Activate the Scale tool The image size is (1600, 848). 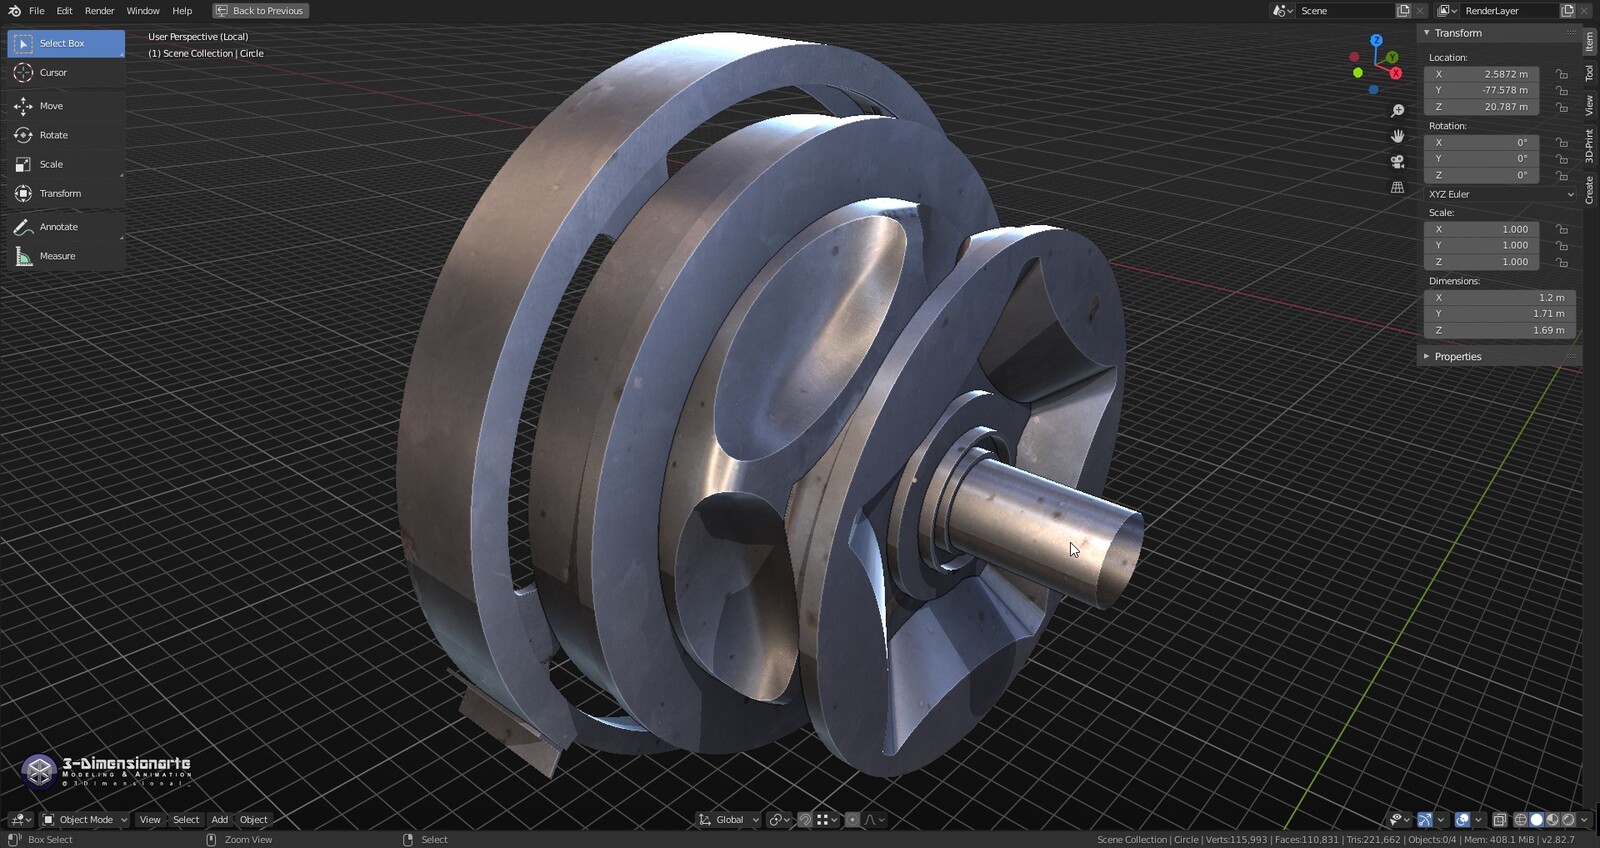pos(66,164)
